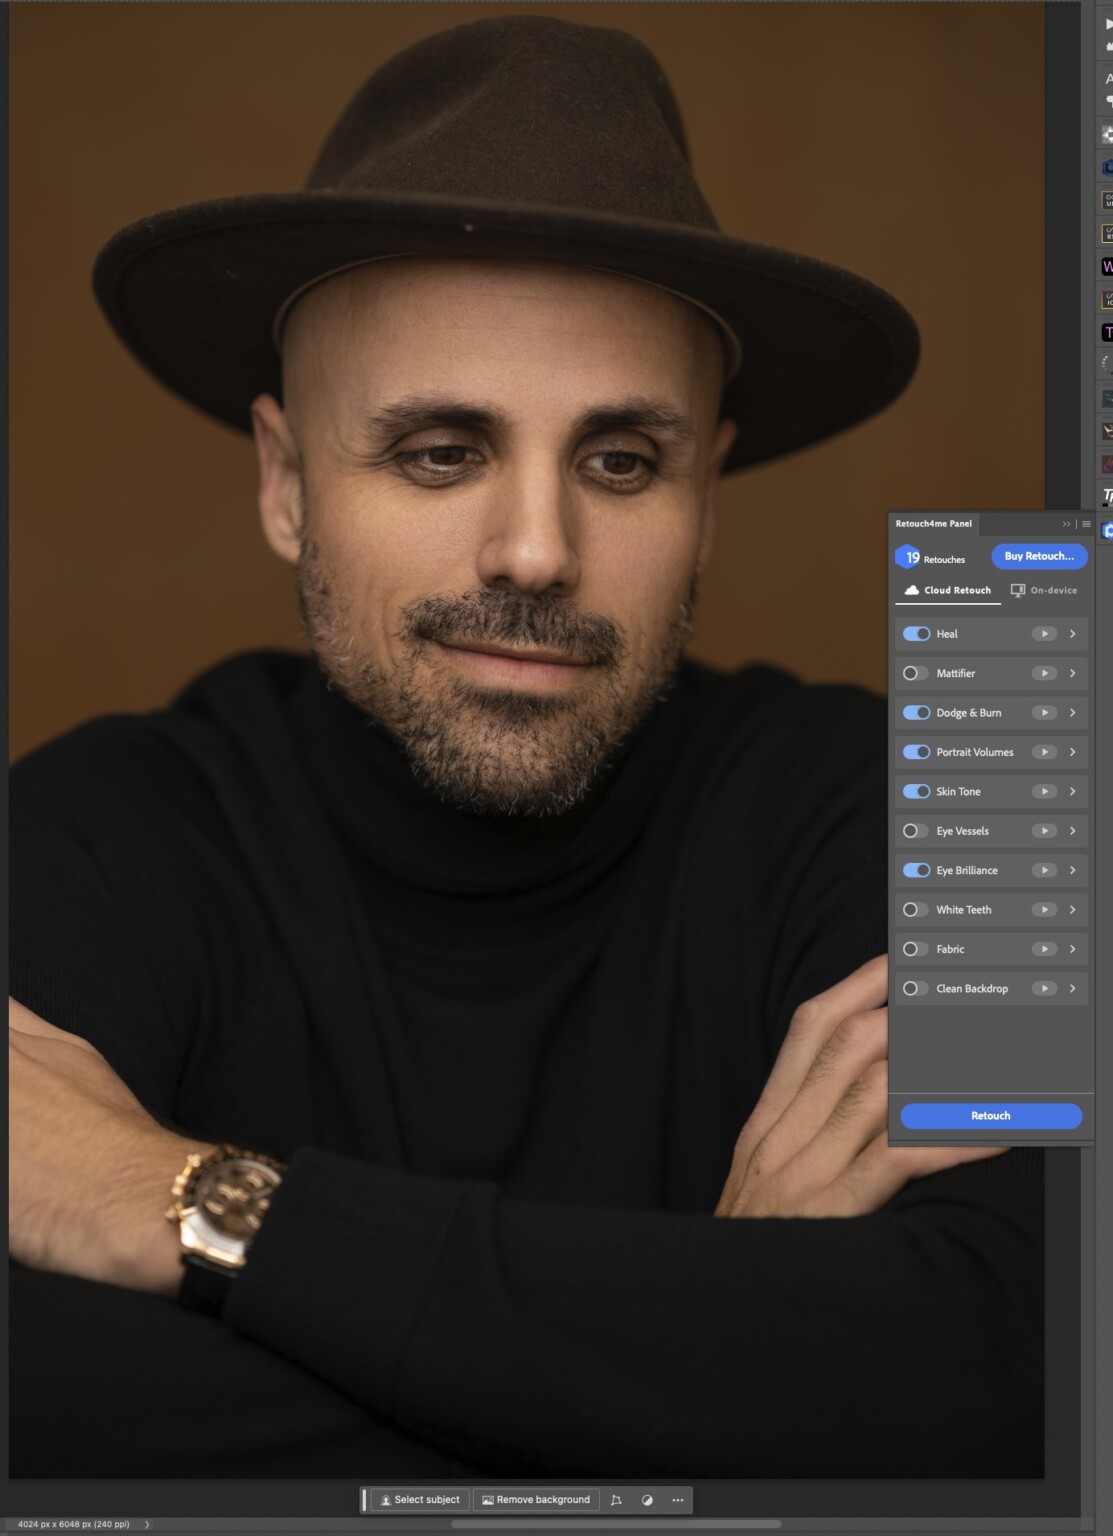Click the contextual task bar grip handle
Viewport: 1113px width, 1536px height.
pyautogui.click(x=364, y=1500)
